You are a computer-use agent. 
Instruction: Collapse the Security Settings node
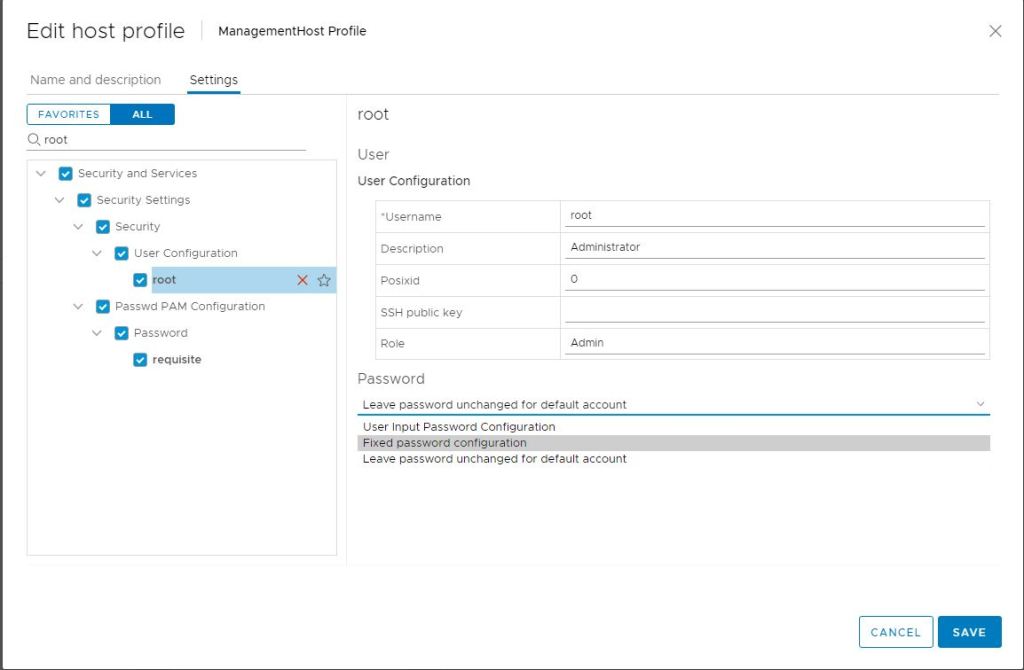[60, 200]
